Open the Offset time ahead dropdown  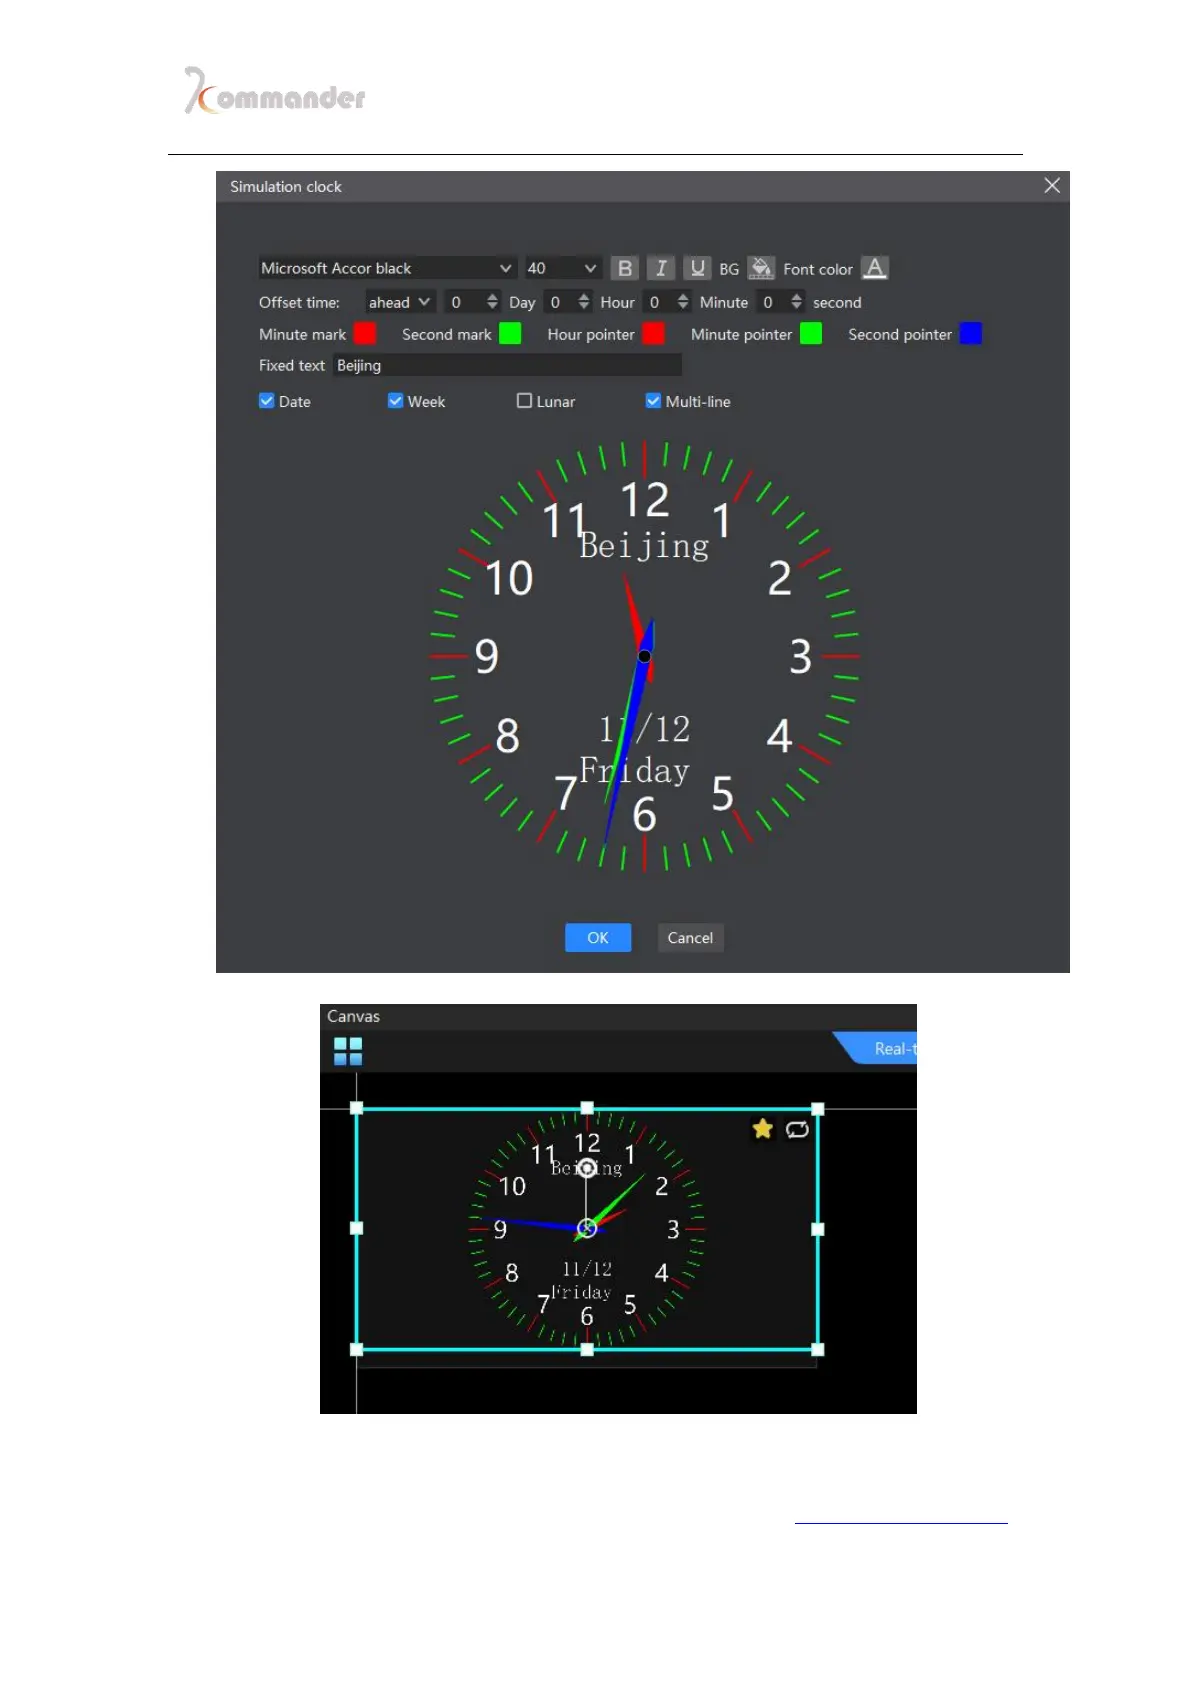(x=399, y=302)
